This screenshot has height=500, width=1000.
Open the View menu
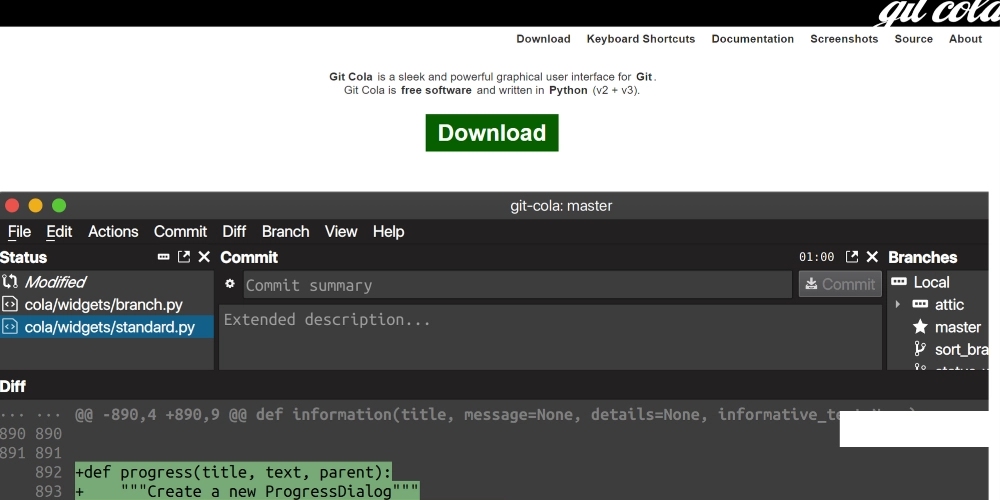(340, 231)
